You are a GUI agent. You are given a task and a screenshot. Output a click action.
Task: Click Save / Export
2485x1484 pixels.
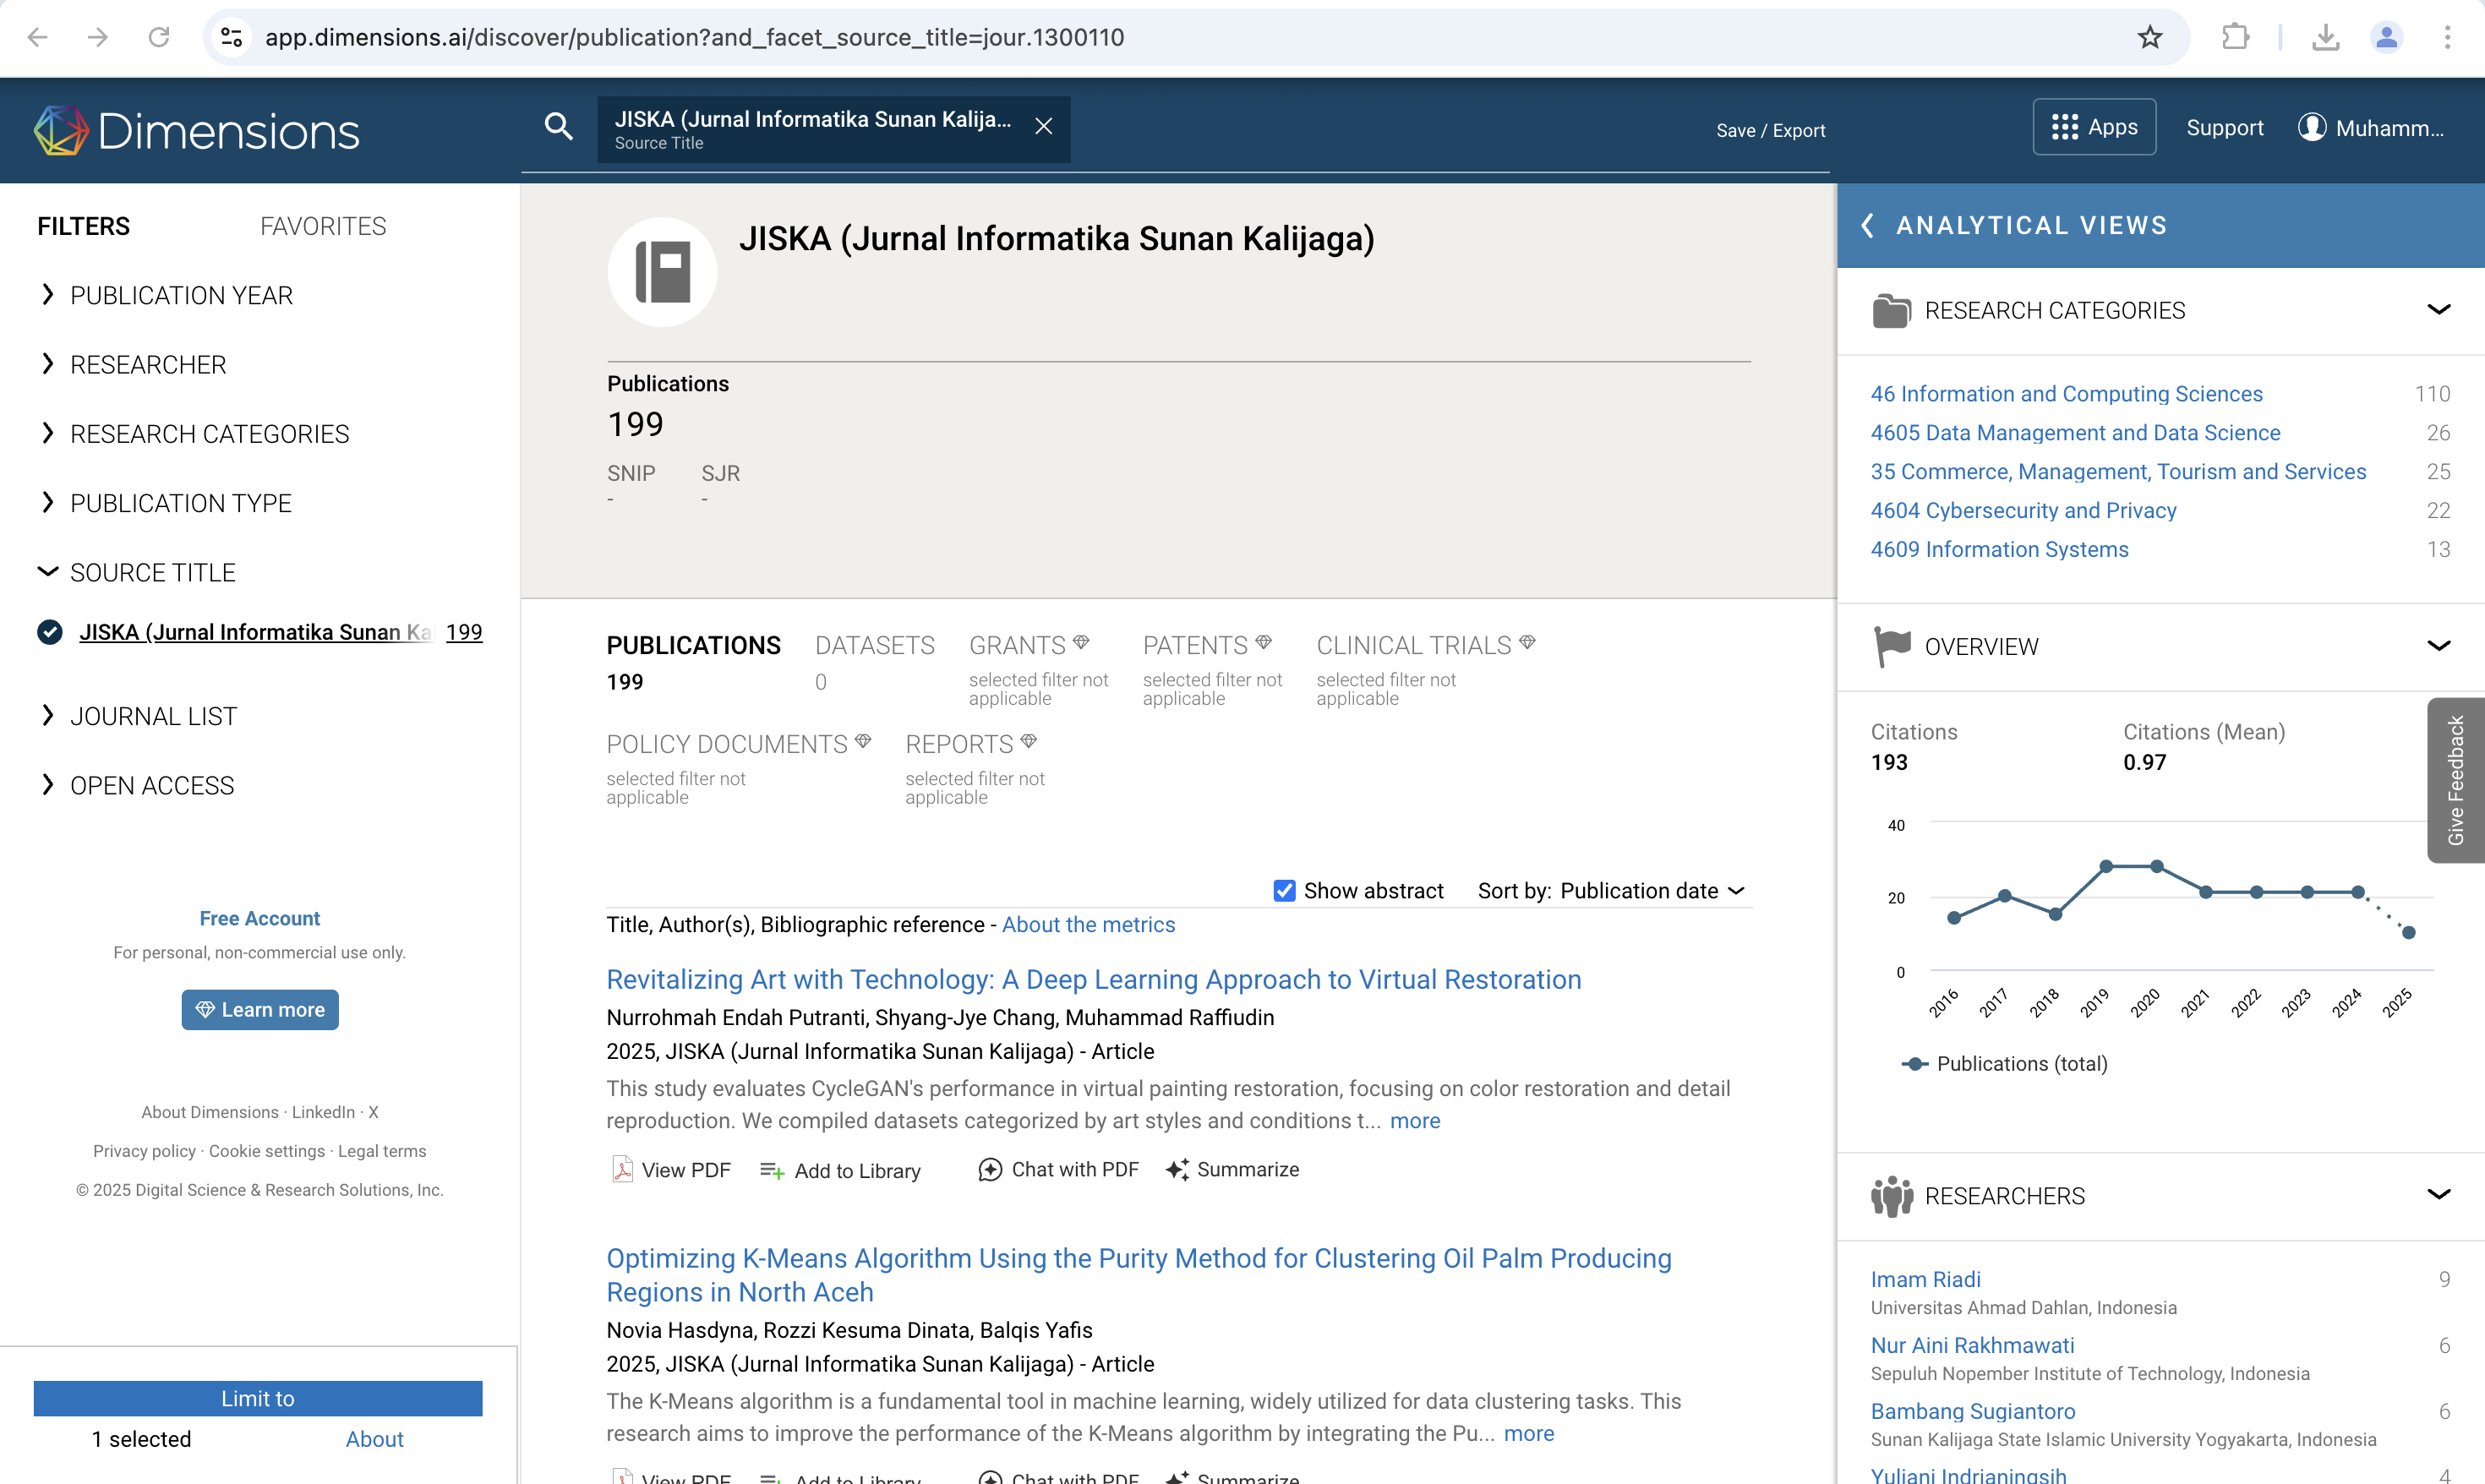tap(1770, 131)
